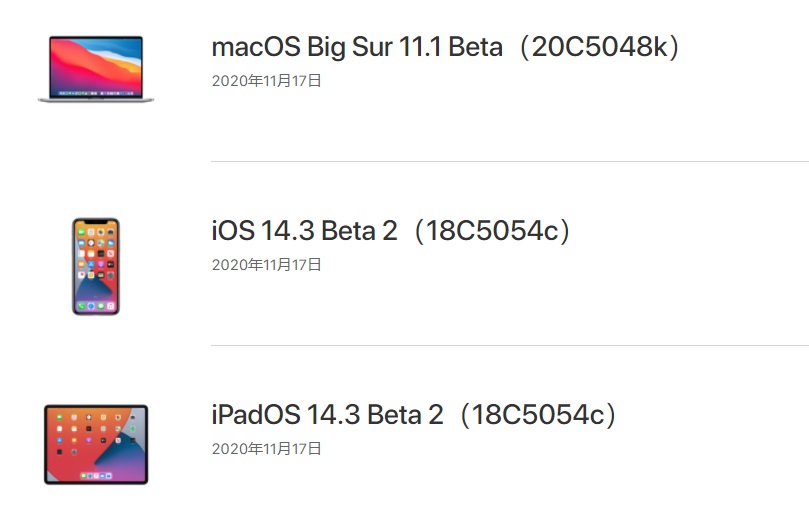This screenshot has width=809, height=512.
Task: Click the dock on the iPhone image
Action: point(96,306)
